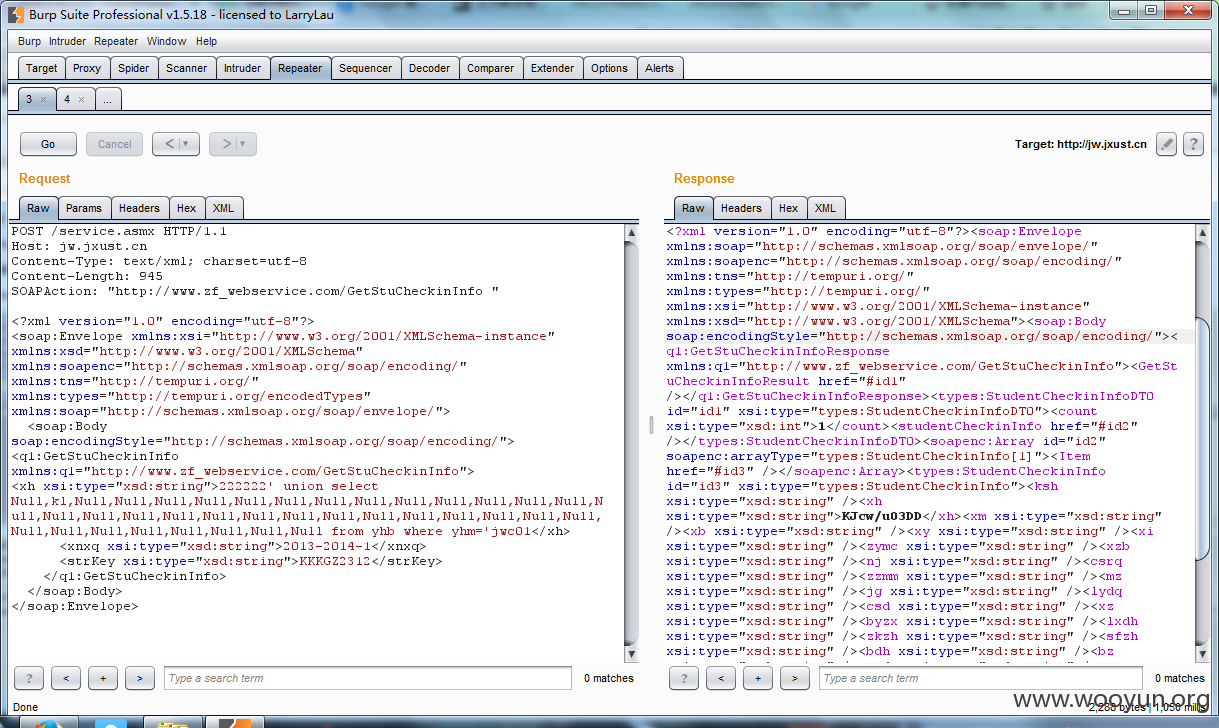Open history back dropdown button
The width and height of the screenshot is (1219, 728).
[x=176, y=144]
